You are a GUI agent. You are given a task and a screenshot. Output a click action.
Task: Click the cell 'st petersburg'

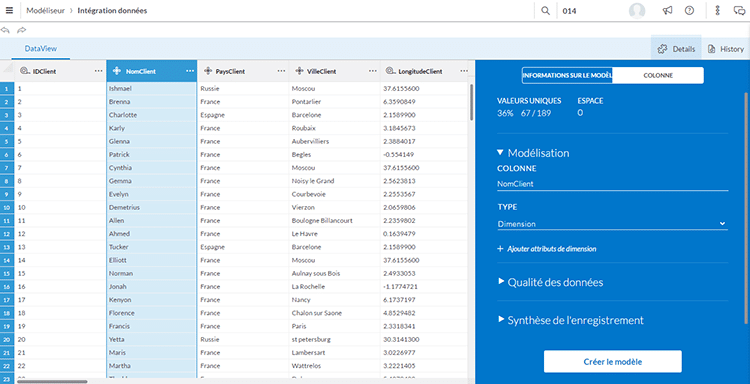[x=334, y=339]
